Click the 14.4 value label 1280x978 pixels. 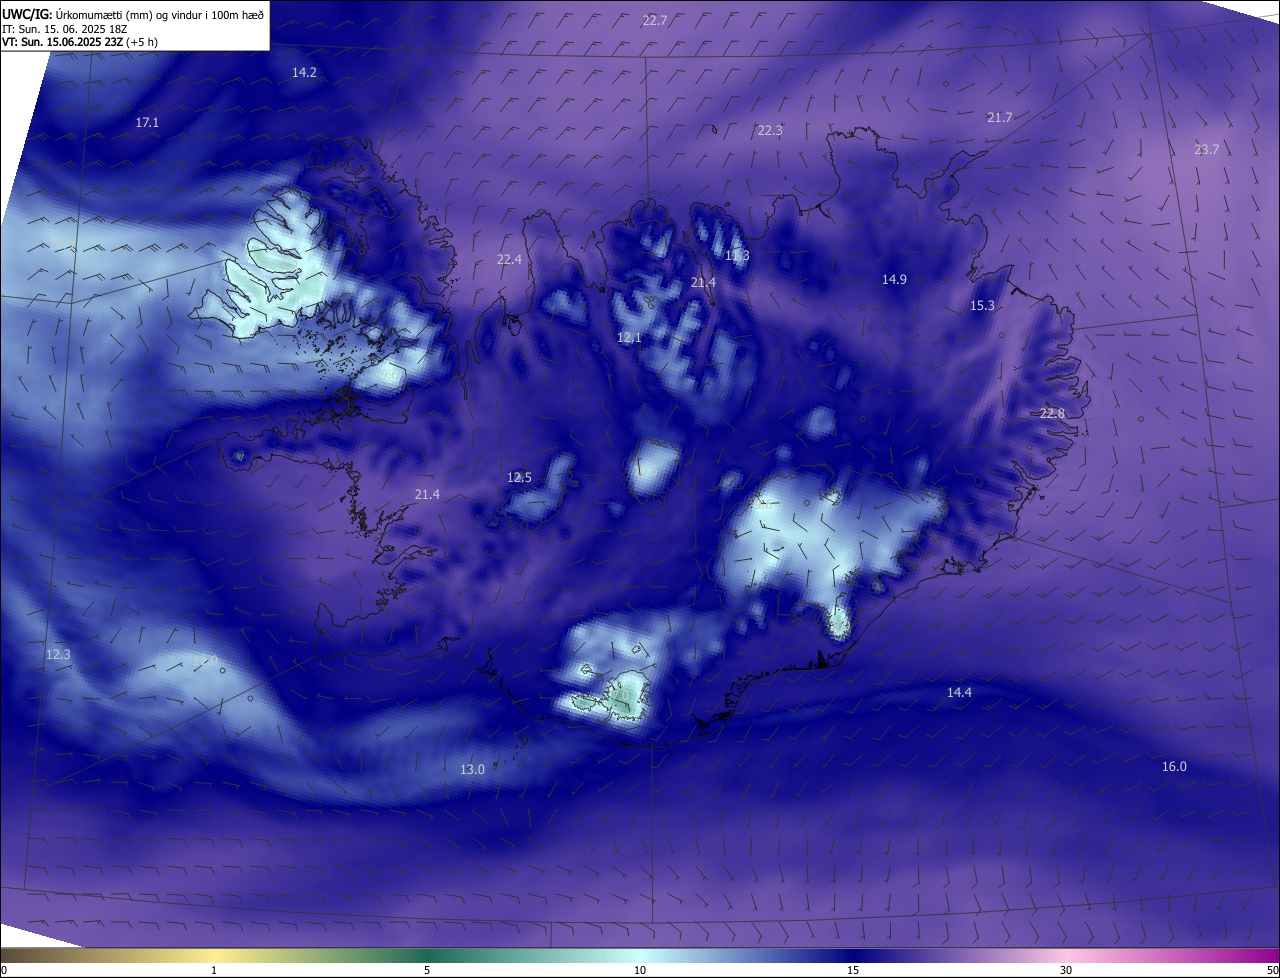click(959, 692)
